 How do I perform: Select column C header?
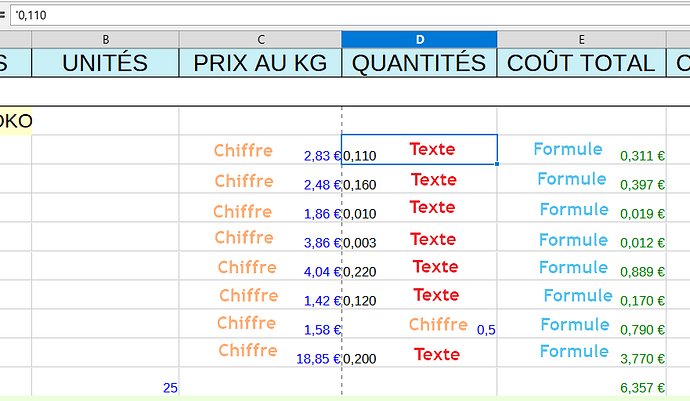pos(260,39)
